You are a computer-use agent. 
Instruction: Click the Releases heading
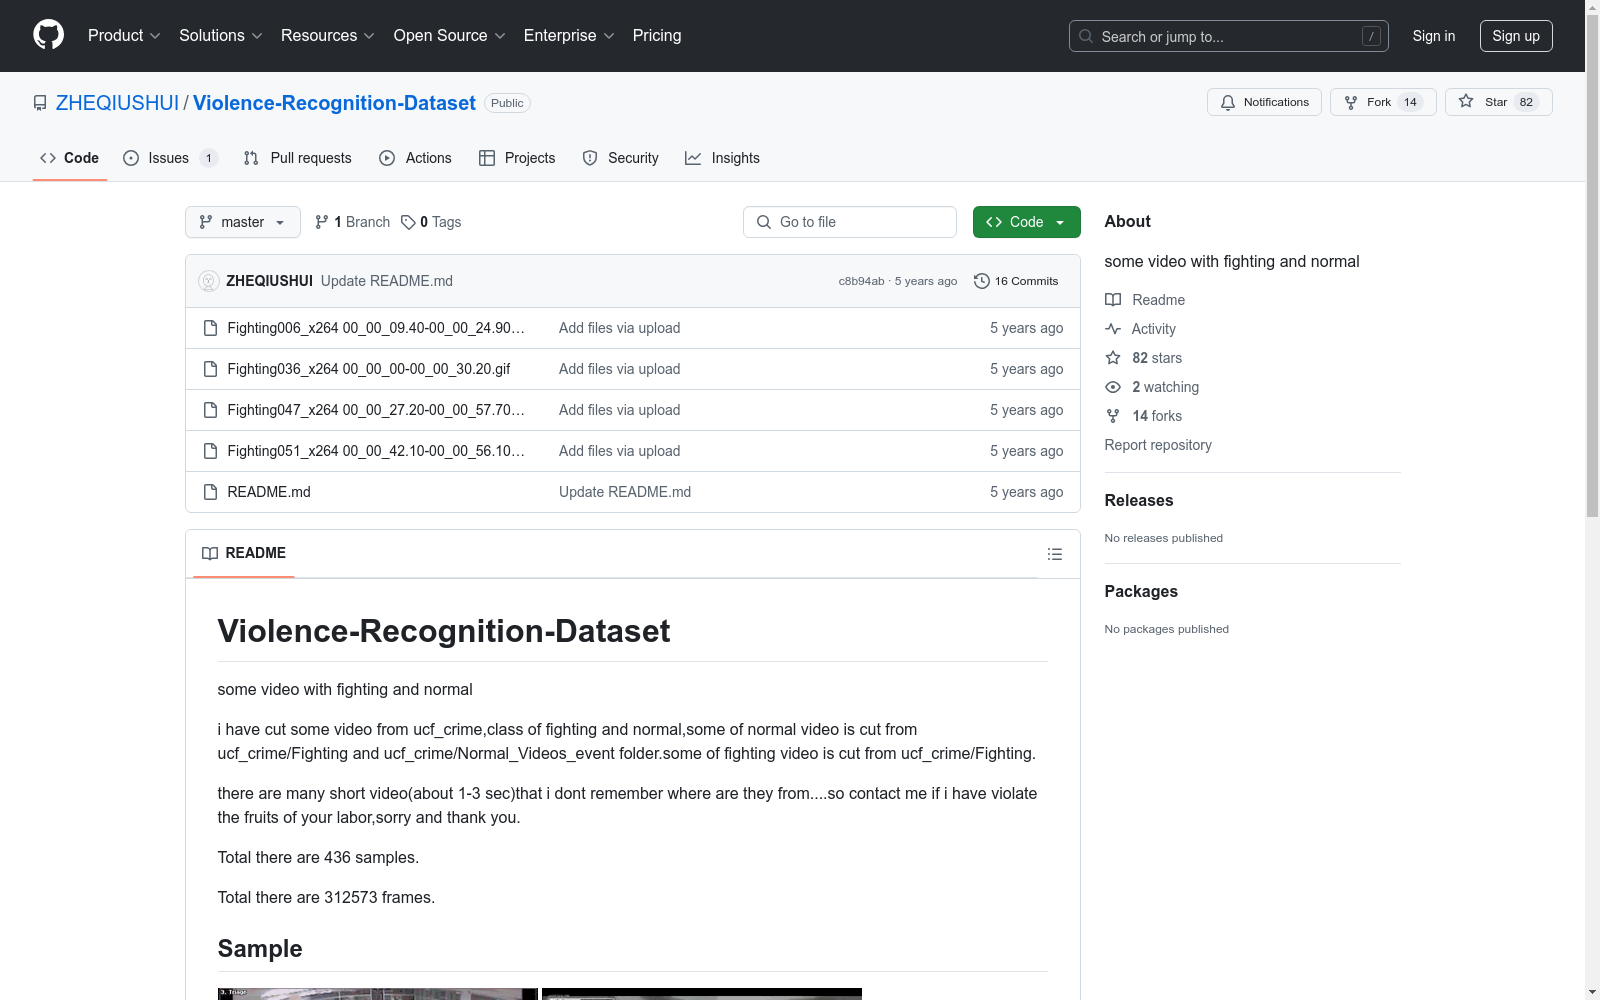click(1139, 501)
